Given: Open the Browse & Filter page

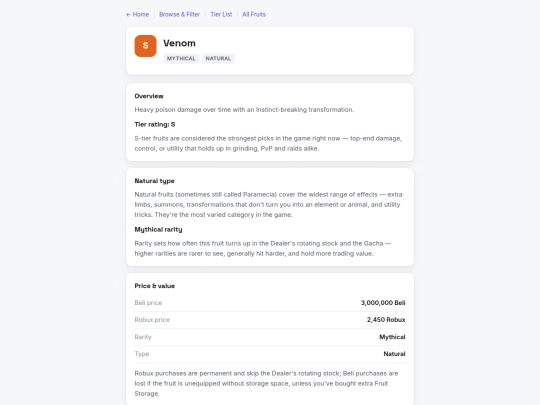Looking at the screenshot, I should point(179,14).
